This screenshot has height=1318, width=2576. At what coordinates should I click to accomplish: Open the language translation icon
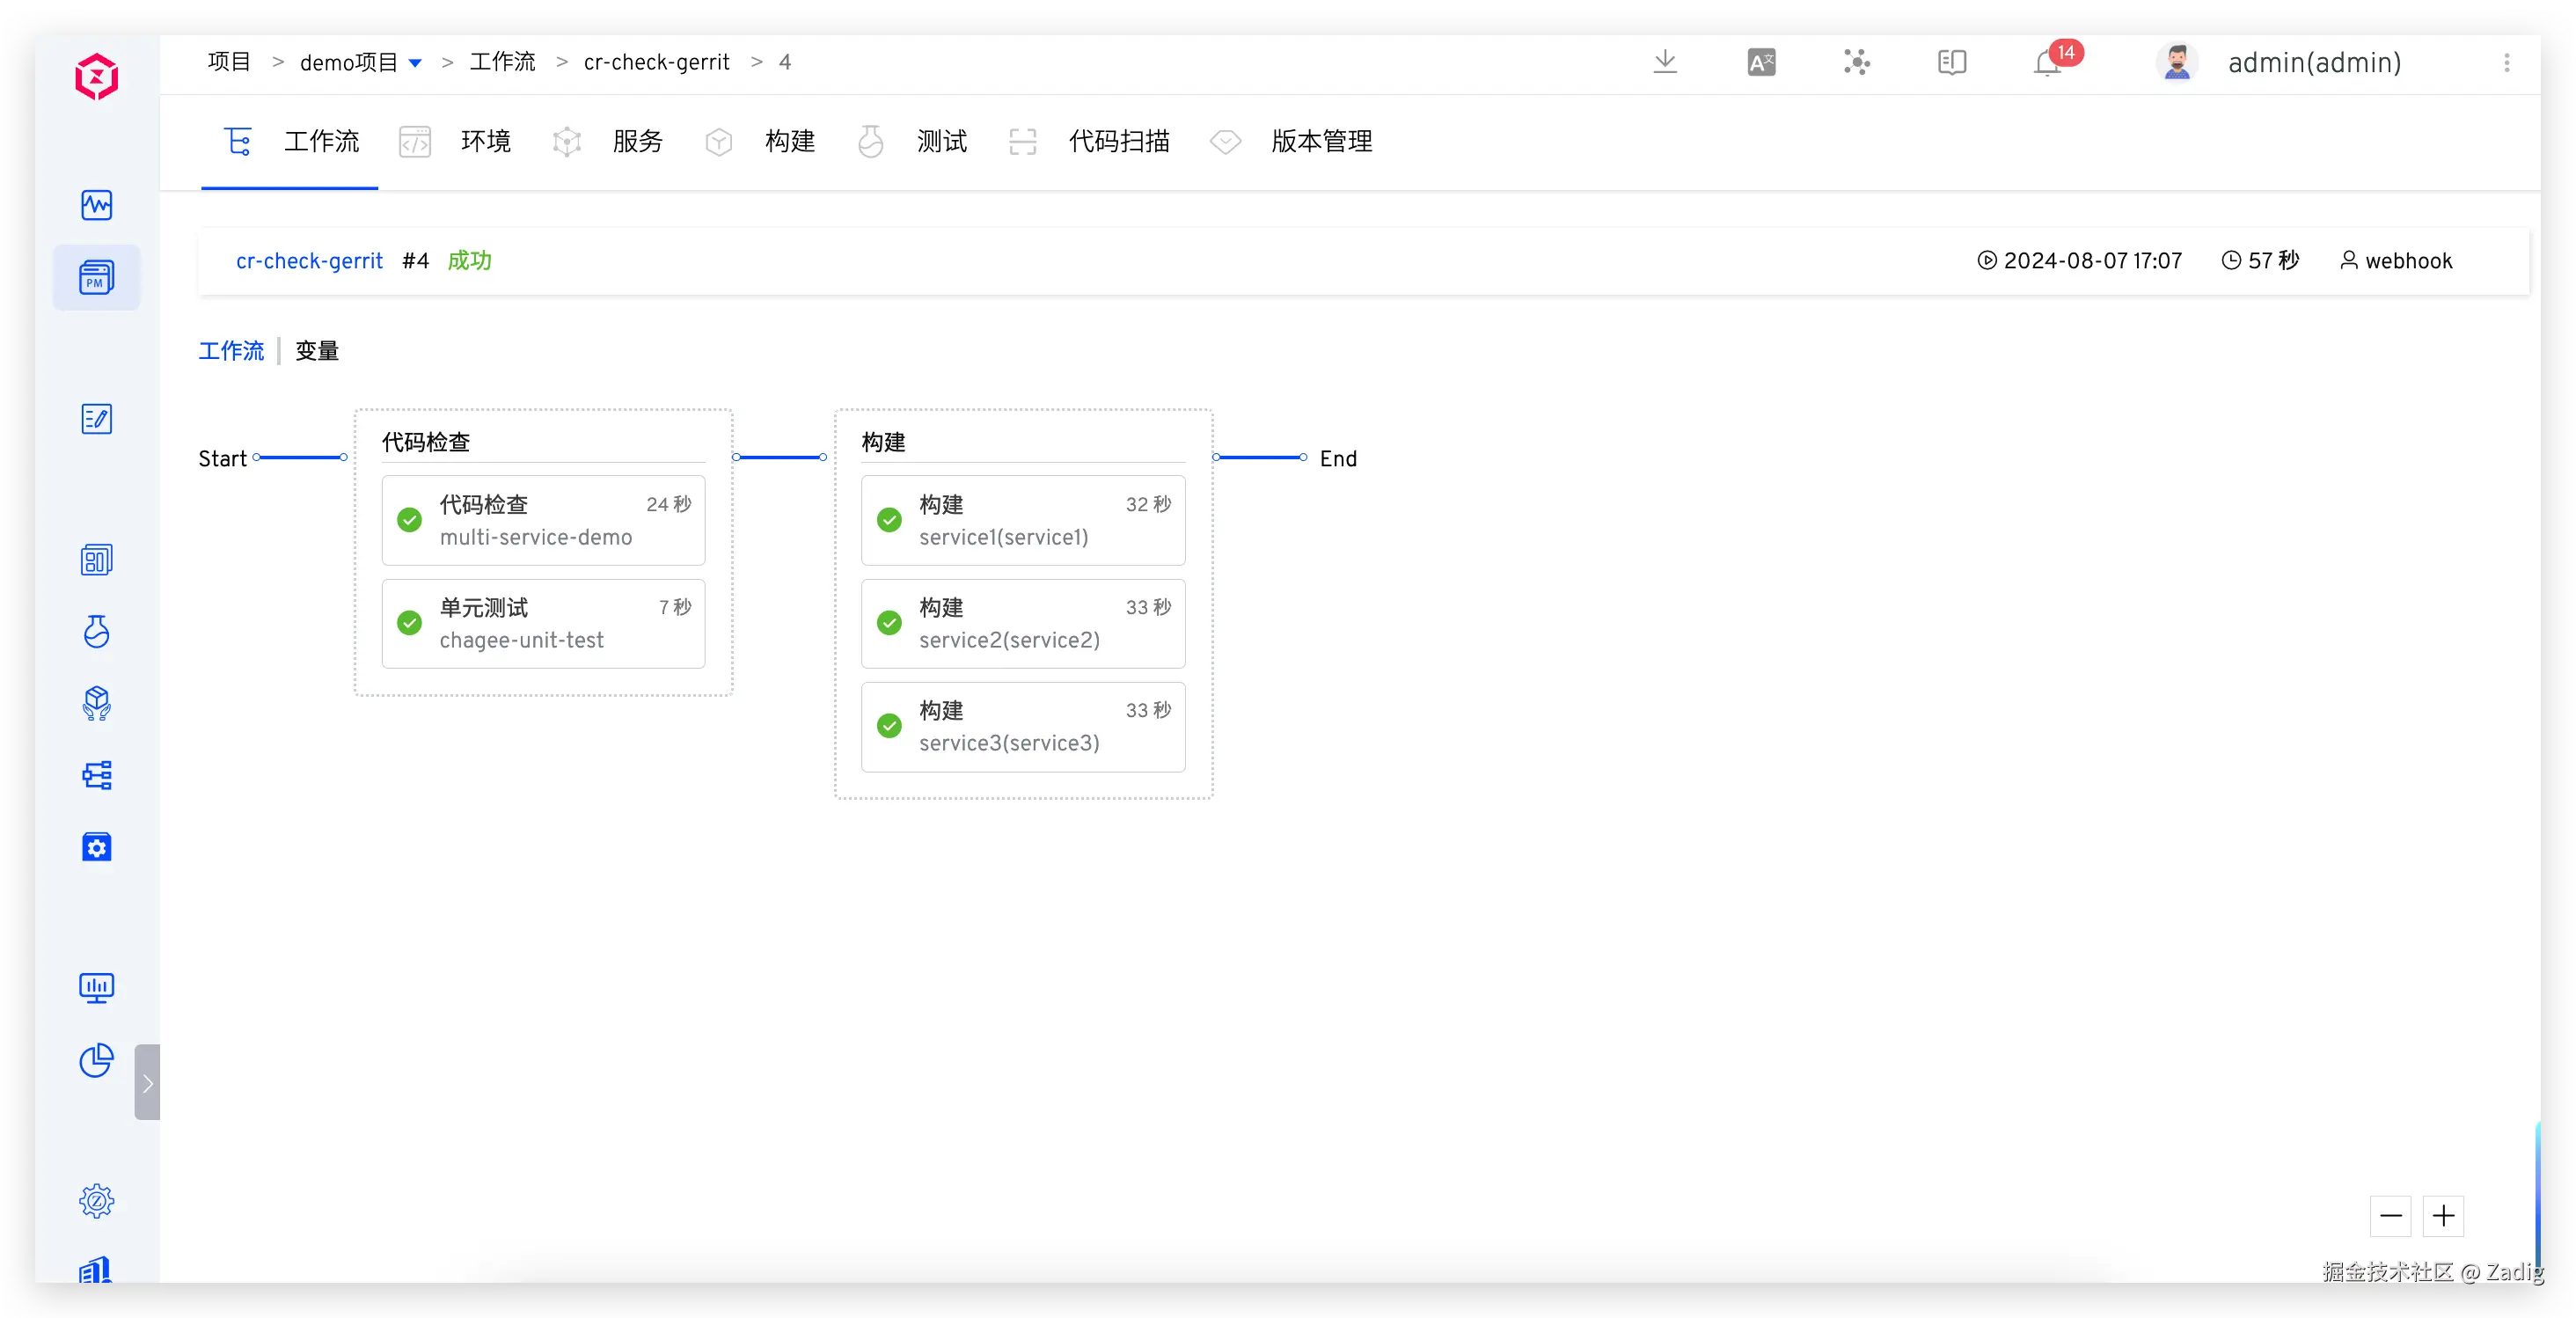1761,63
